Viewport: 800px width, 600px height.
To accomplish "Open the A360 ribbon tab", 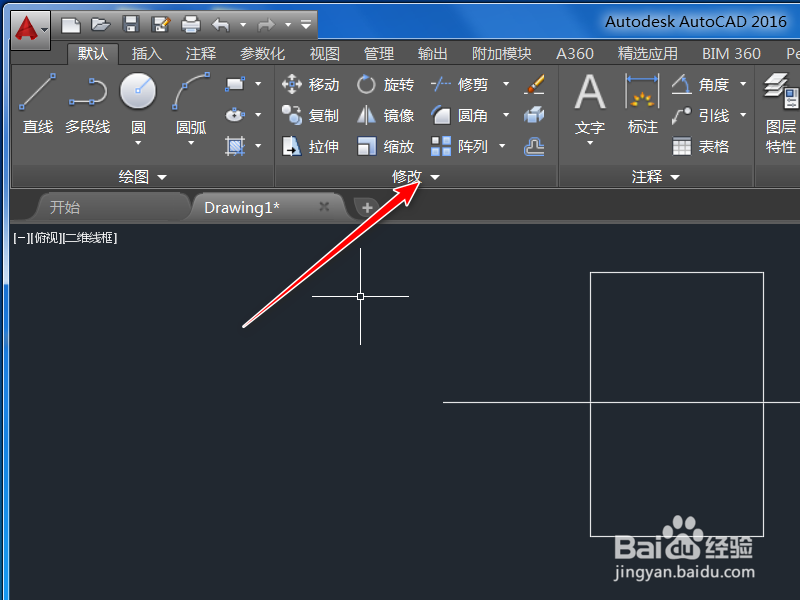I will pos(575,54).
